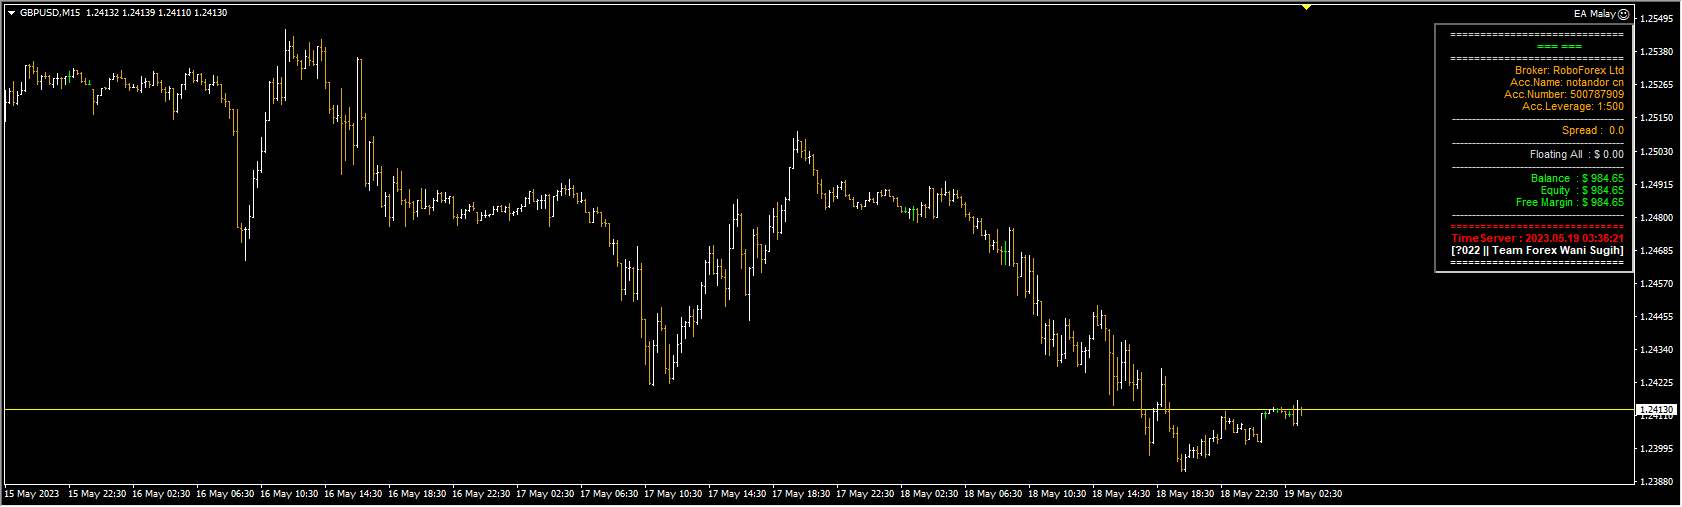
Task: Open the GBPUSD,M15 chart dropdown triangle
Action: coord(11,13)
